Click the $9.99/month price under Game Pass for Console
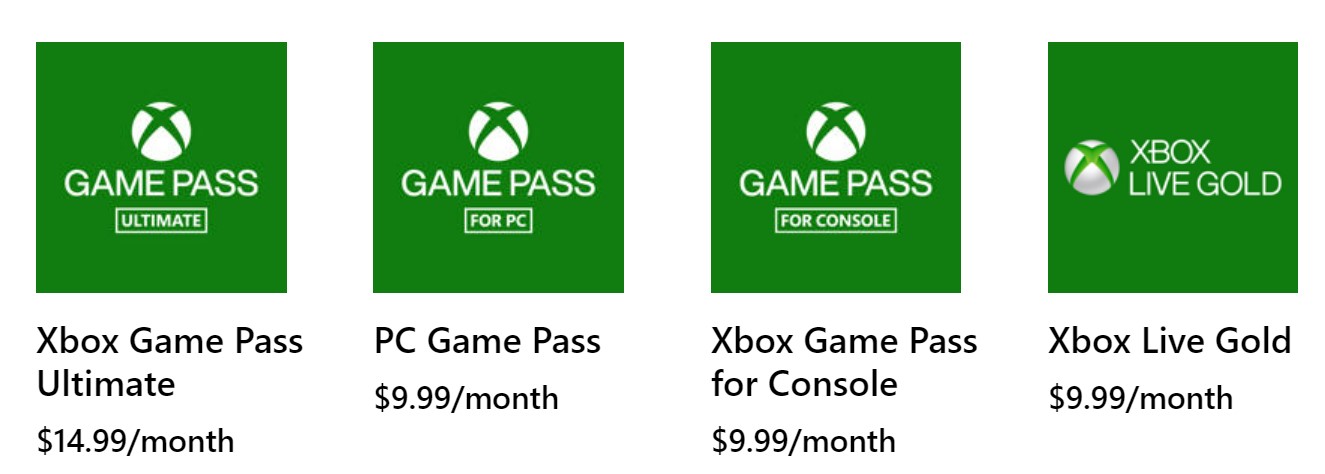The height and width of the screenshot is (474, 1325). click(804, 440)
